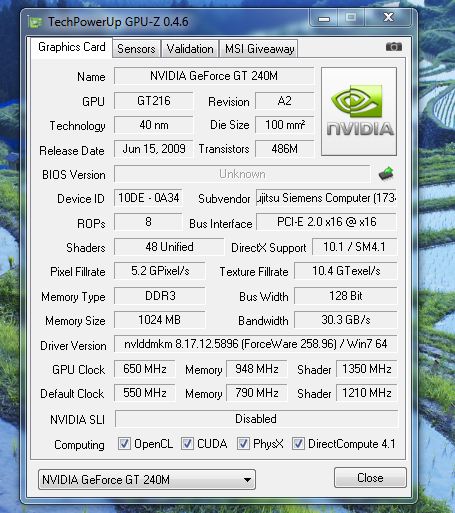Click the BIOS Version field Unknown
Viewport: 455px width, 513px height.
[242, 174]
